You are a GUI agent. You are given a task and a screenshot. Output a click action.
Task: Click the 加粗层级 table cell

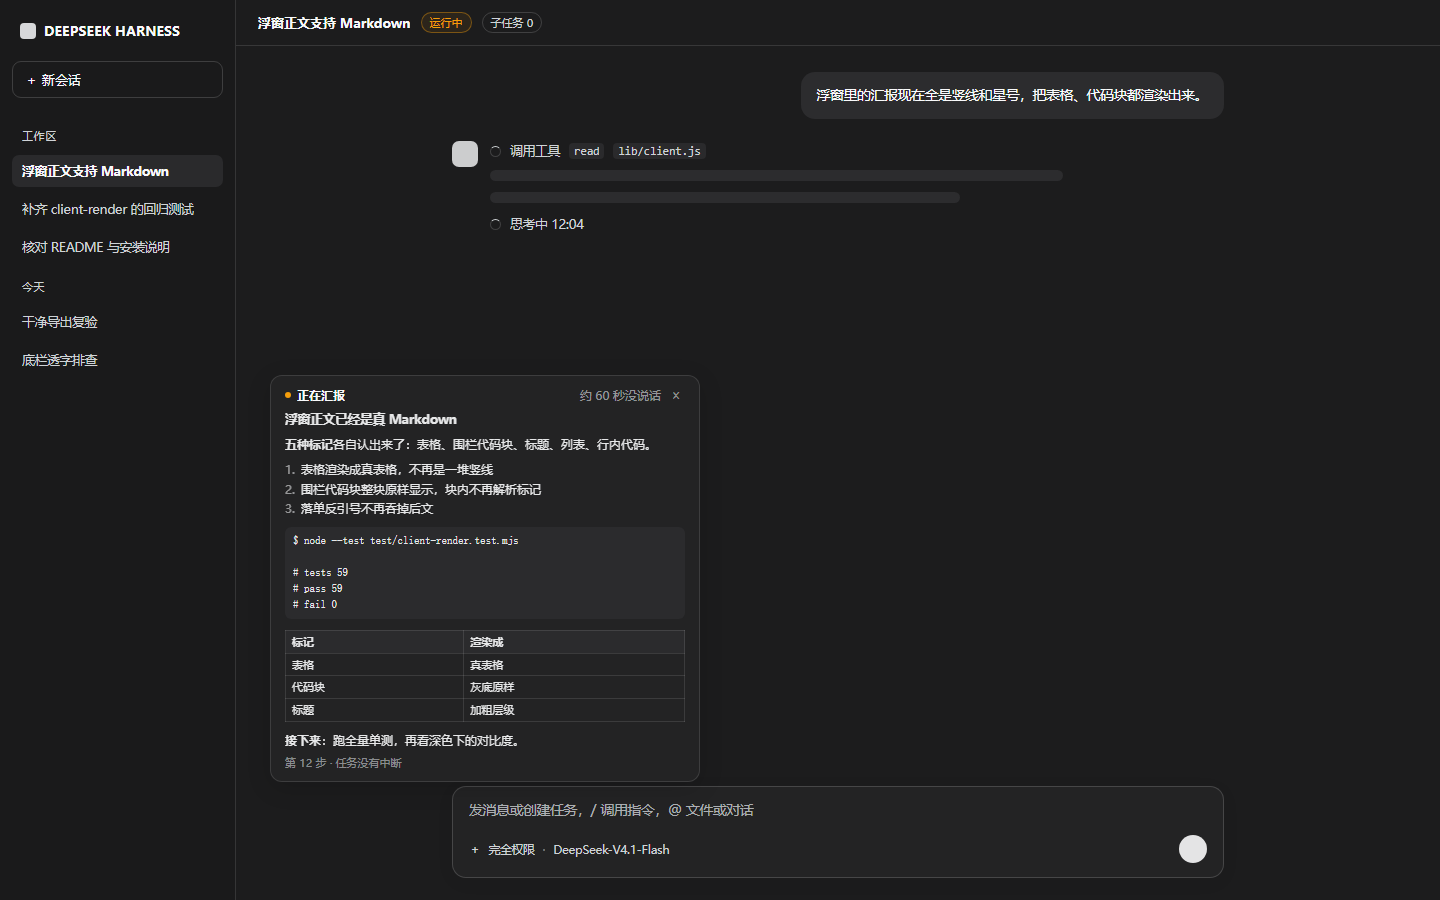tap(574, 710)
